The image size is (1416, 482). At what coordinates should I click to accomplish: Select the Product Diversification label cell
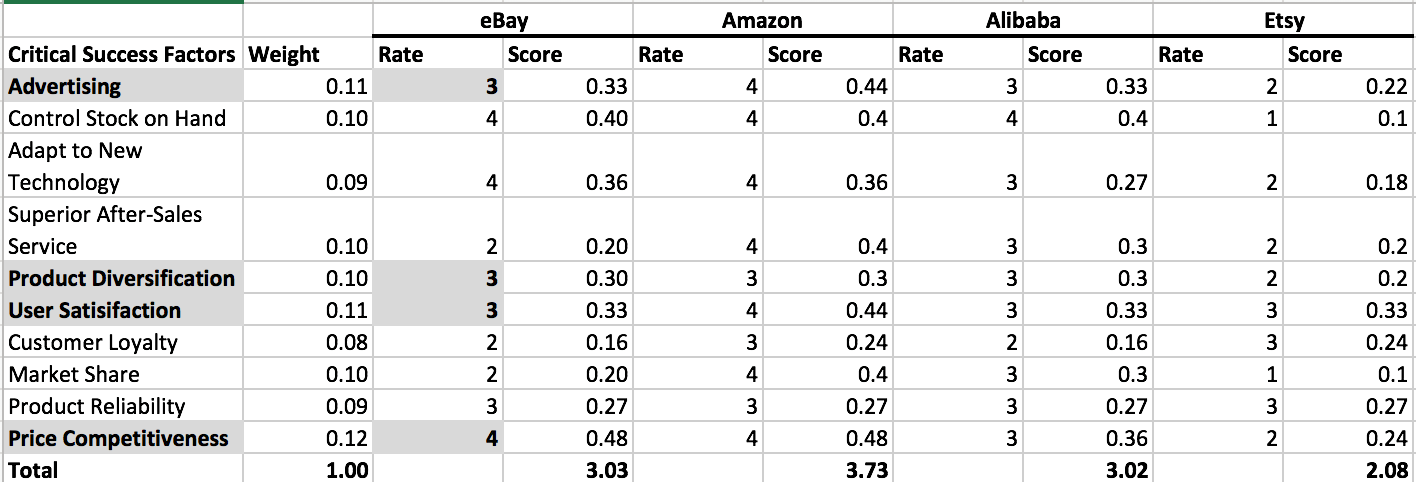click(122, 278)
